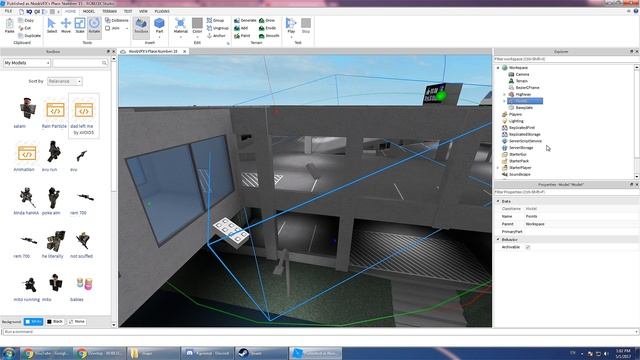Screen dimensions: 640x360
Task: Switch to the TERRAIN ribbon tab
Action: (x=109, y=11)
